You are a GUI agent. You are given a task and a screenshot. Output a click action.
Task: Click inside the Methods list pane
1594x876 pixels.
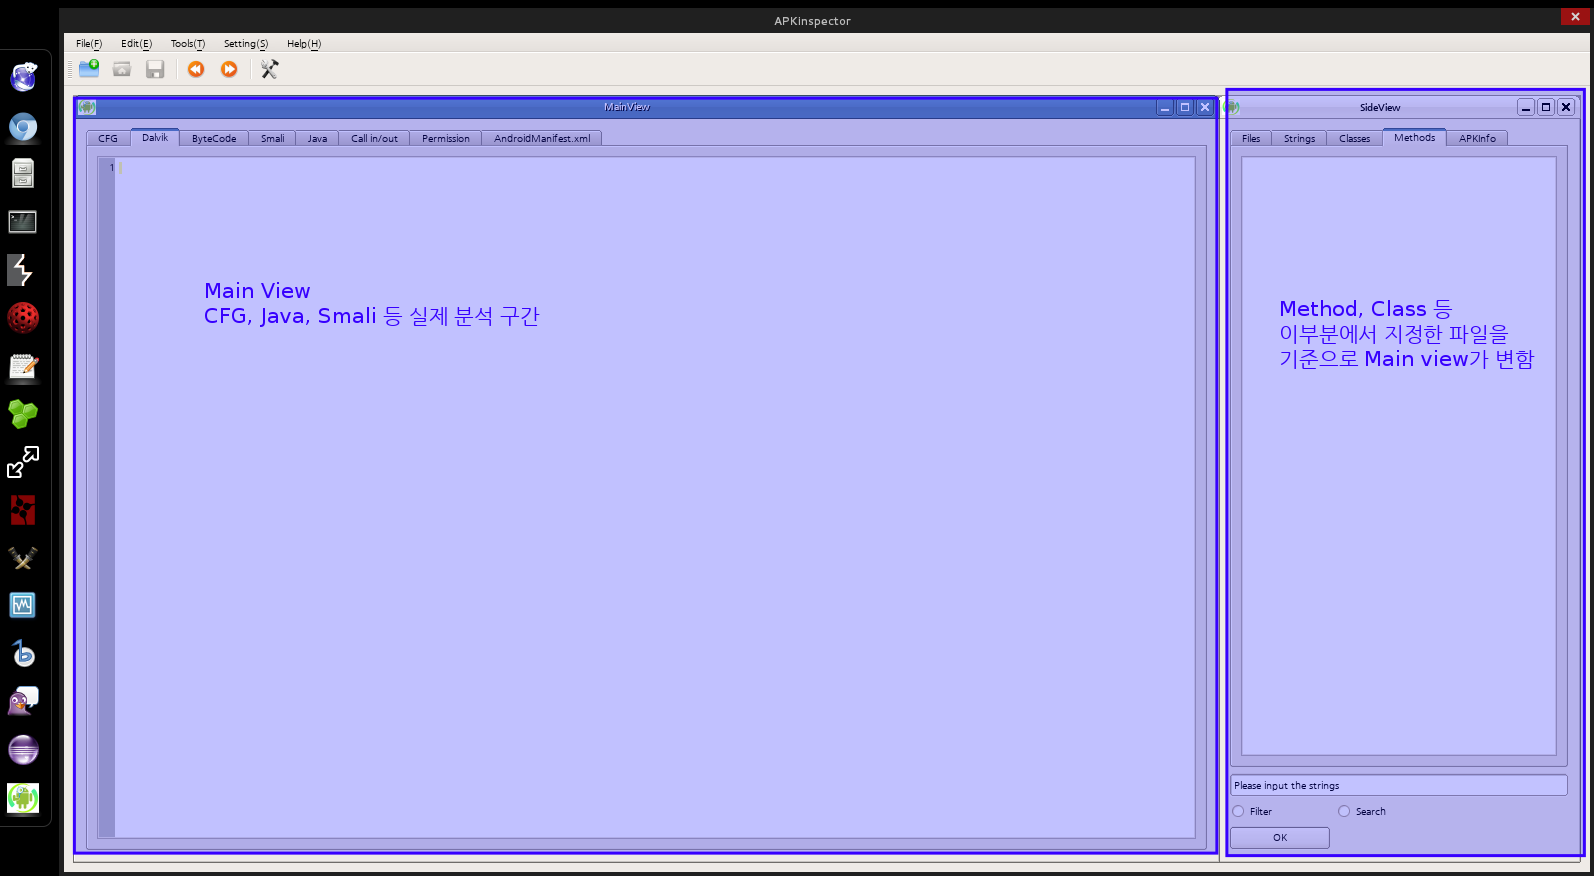1398,455
